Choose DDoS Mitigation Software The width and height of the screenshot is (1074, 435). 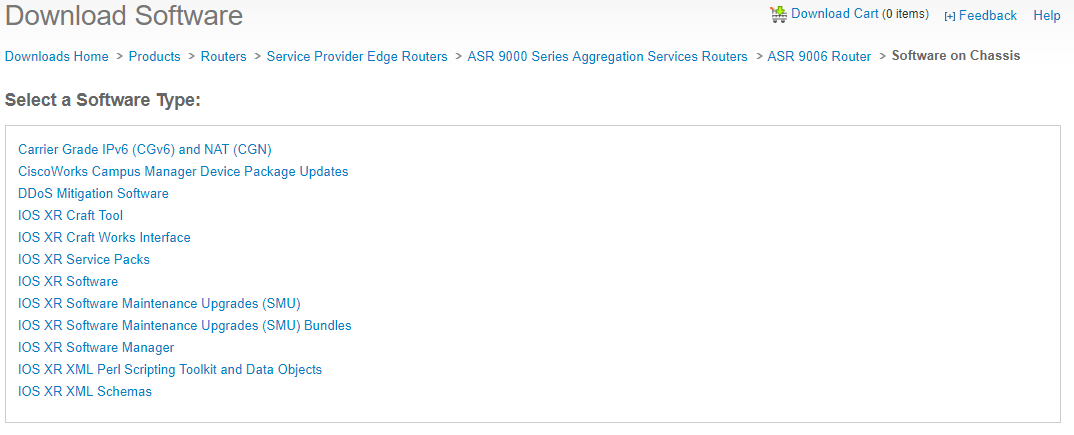(93, 194)
